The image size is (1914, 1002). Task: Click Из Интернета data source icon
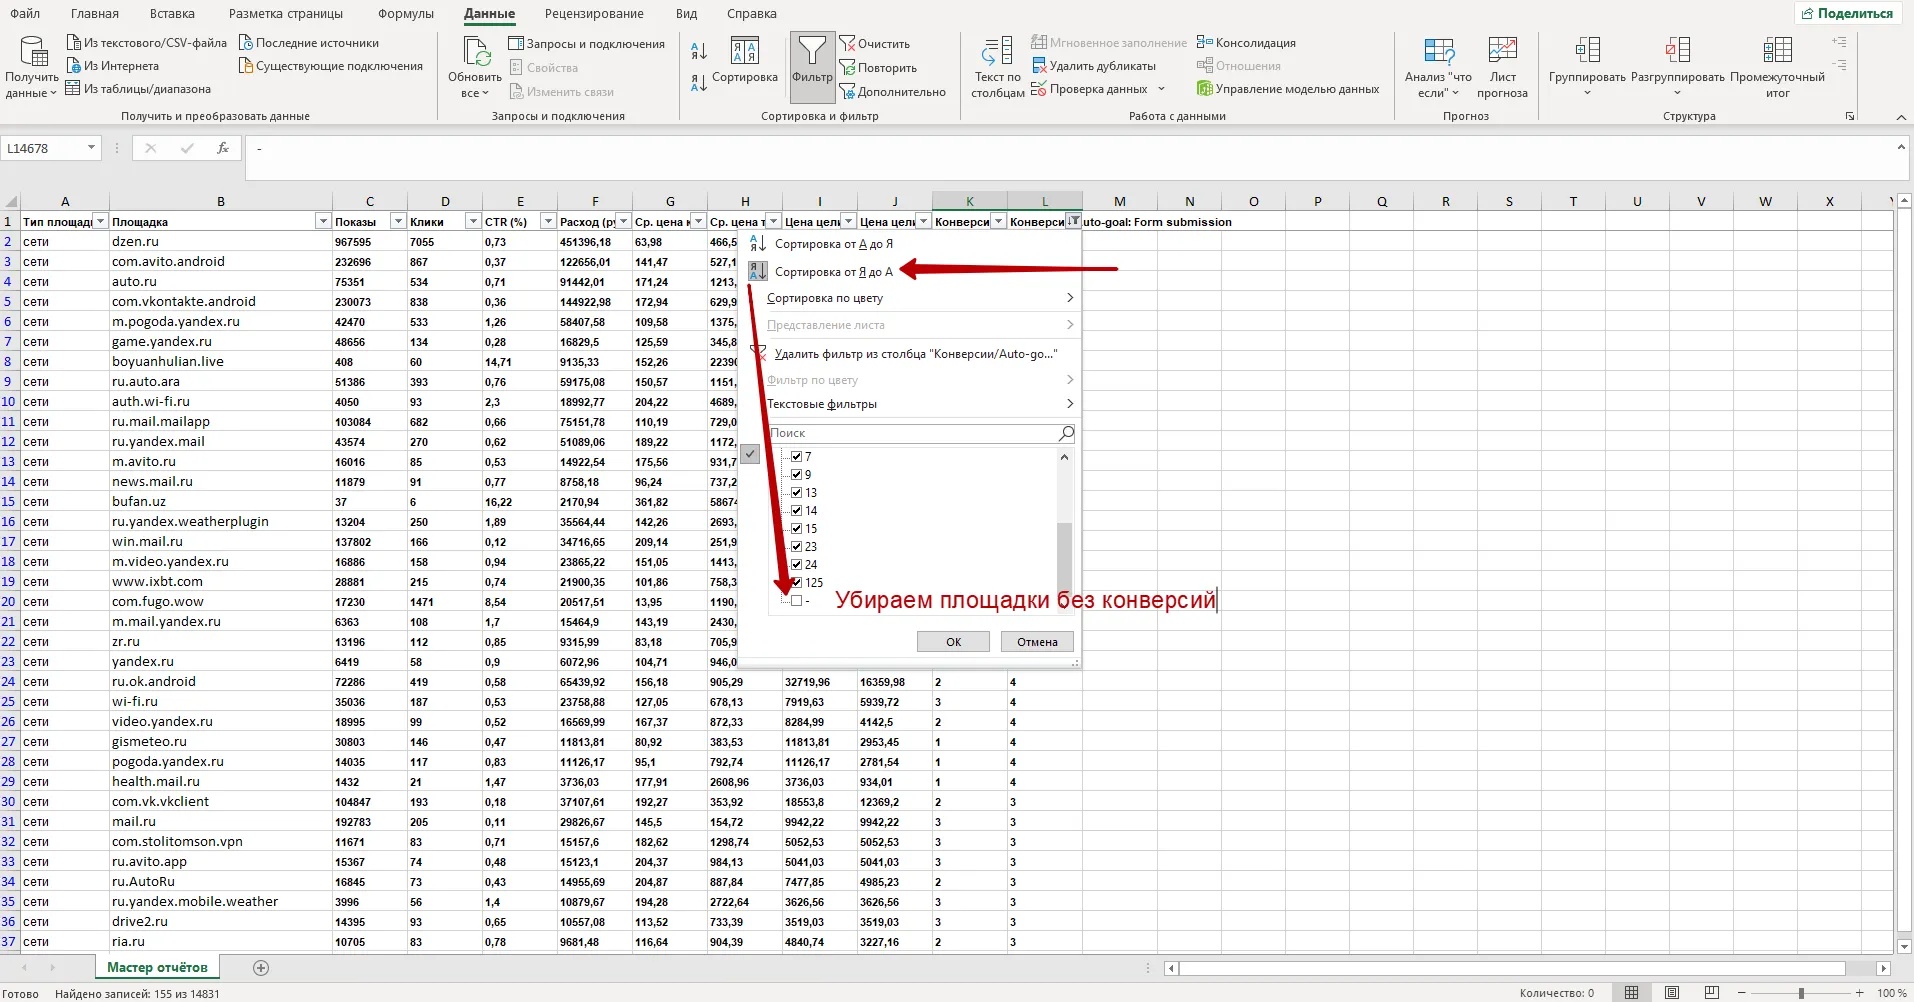(x=73, y=66)
